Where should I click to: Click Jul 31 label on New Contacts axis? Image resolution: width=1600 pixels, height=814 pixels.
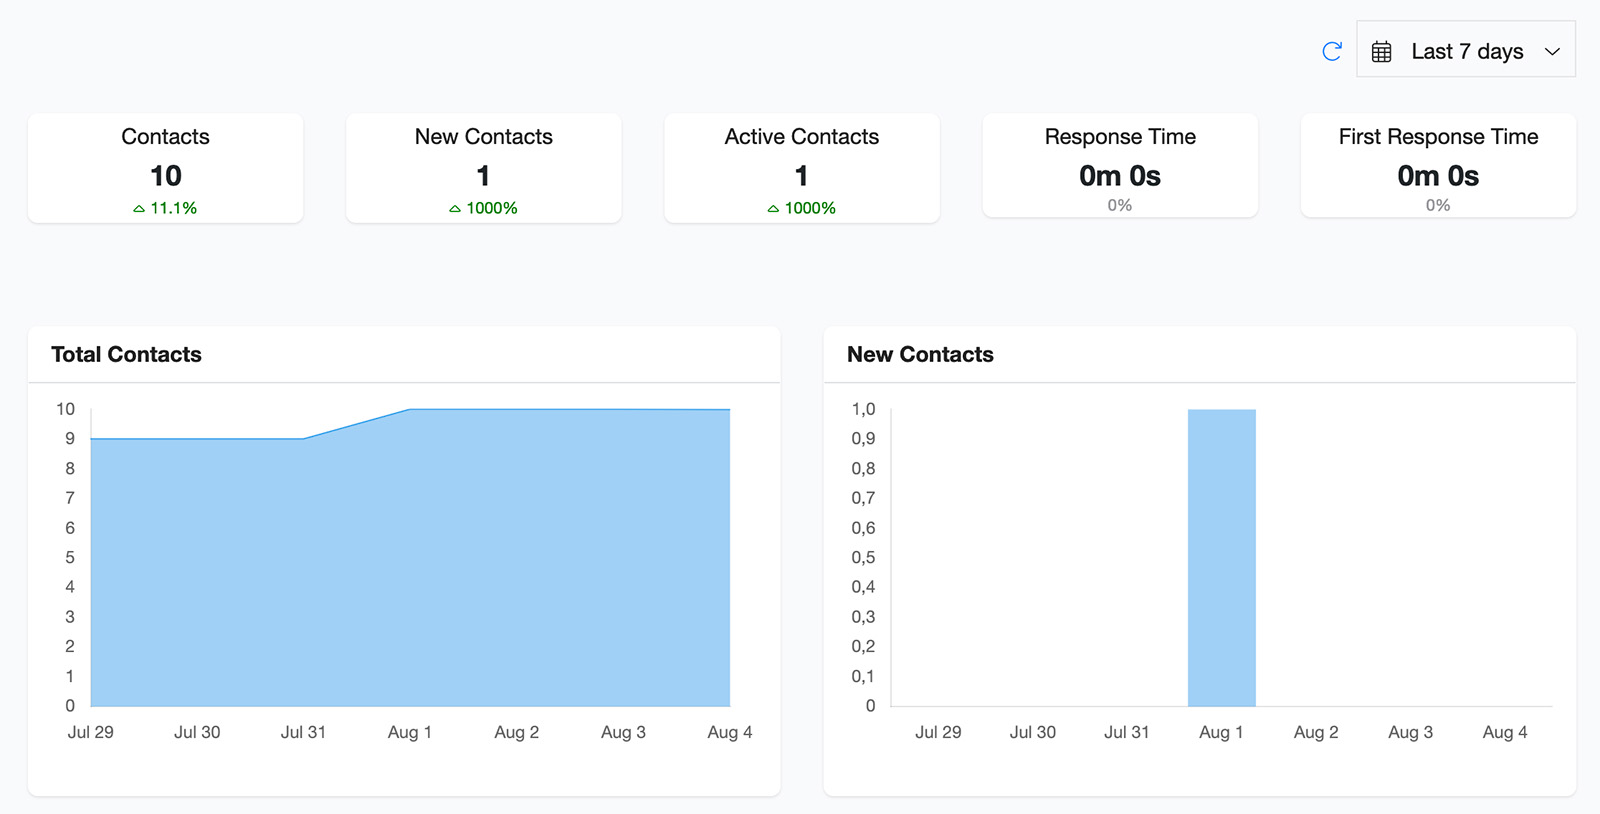tap(1126, 732)
